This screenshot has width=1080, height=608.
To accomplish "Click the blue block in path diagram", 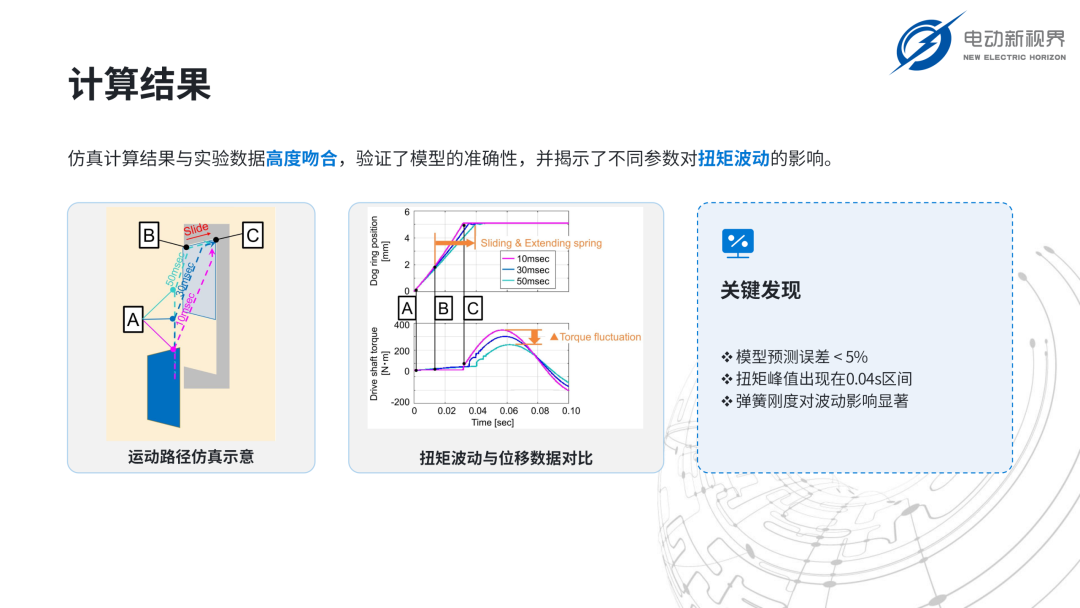I will coord(164,388).
